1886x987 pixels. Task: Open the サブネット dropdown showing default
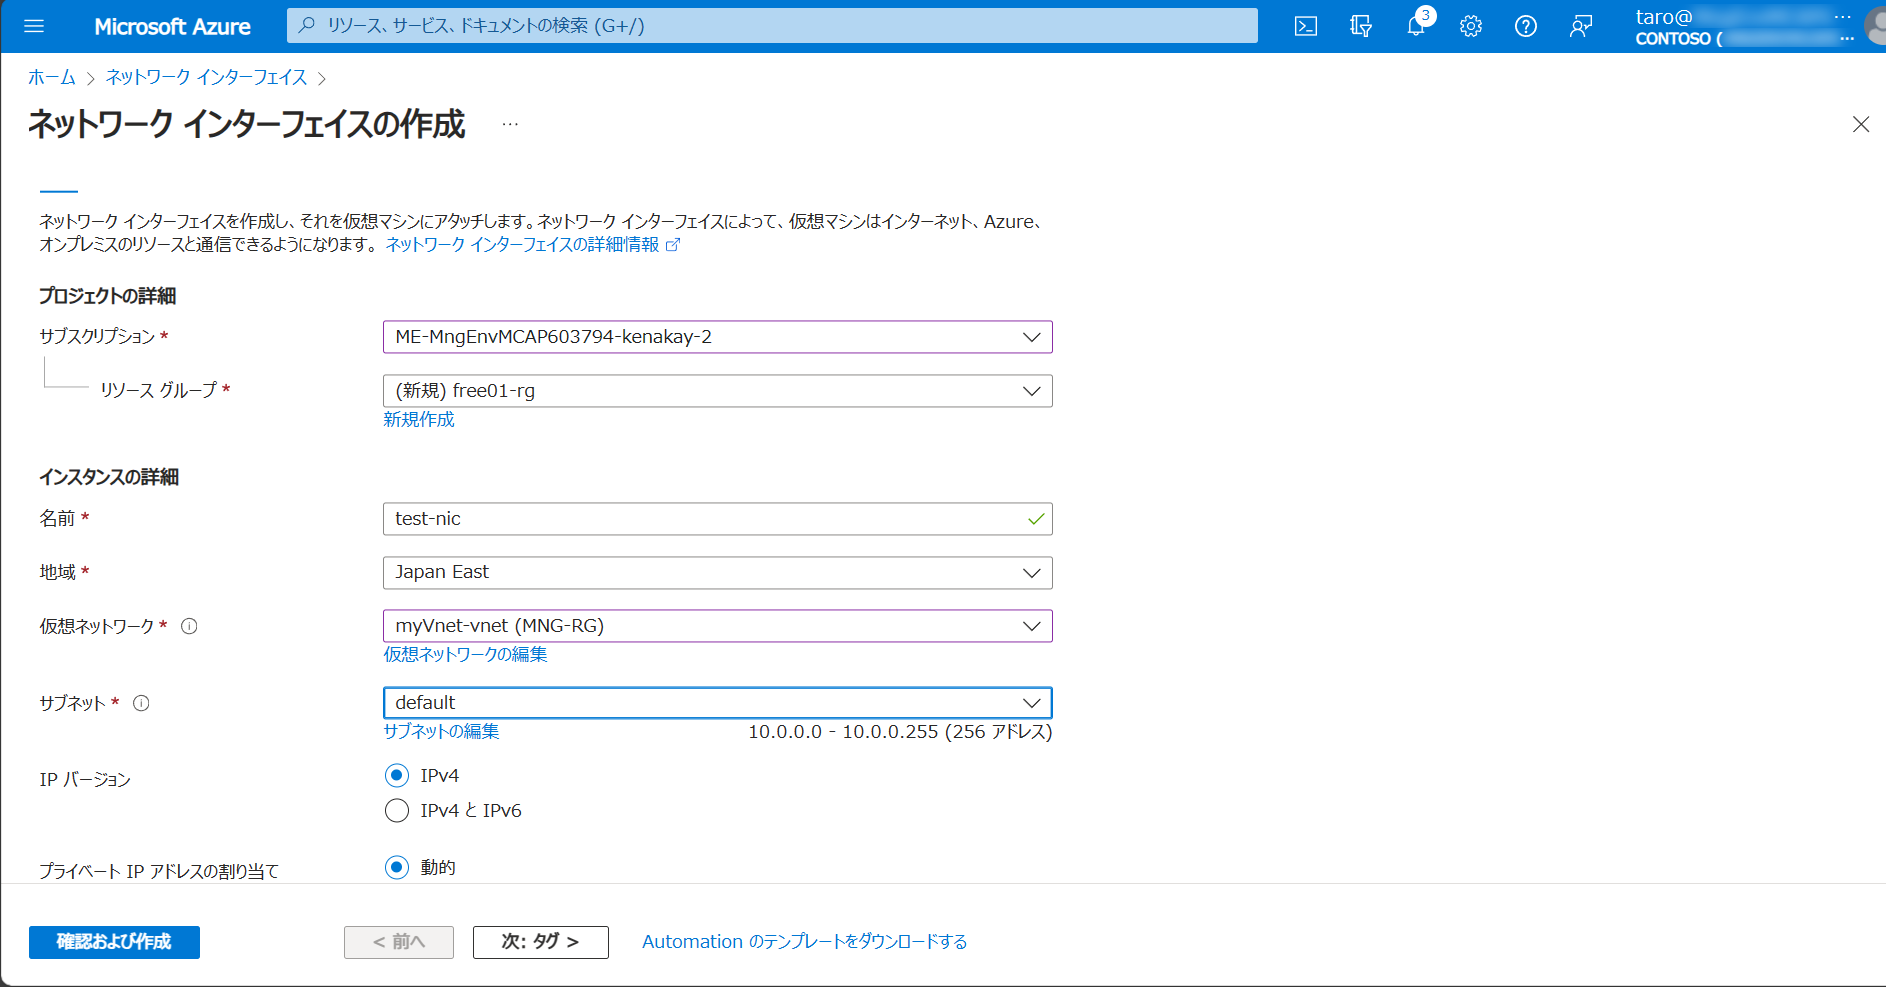coord(718,703)
